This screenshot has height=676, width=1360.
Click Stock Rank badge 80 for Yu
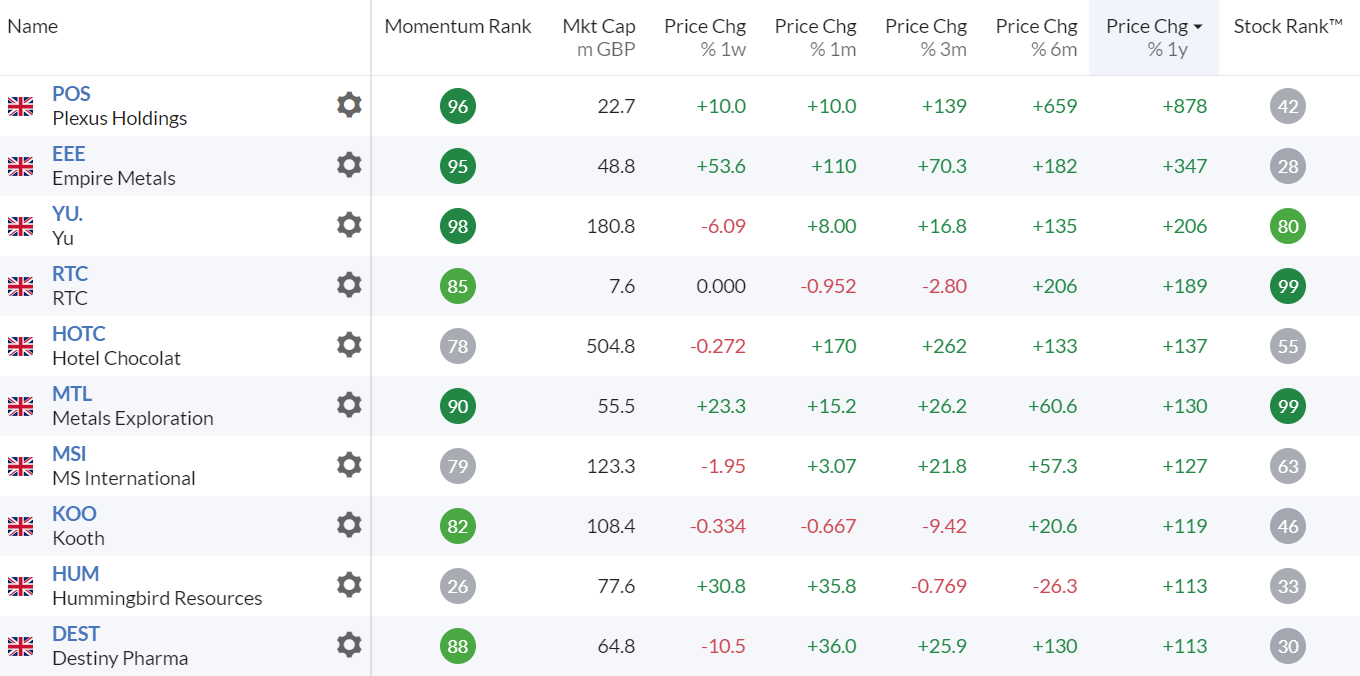tap(1288, 226)
